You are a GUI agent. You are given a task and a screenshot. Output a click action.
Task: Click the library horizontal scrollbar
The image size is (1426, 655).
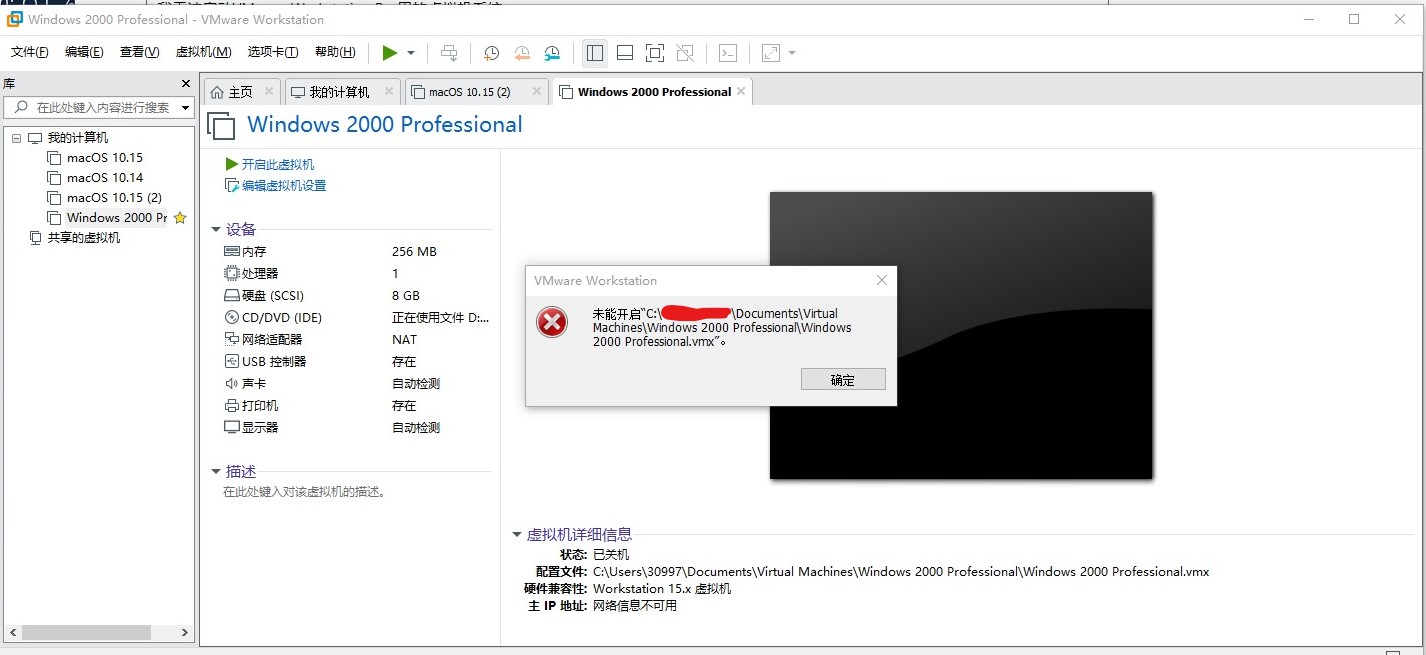[x=98, y=632]
